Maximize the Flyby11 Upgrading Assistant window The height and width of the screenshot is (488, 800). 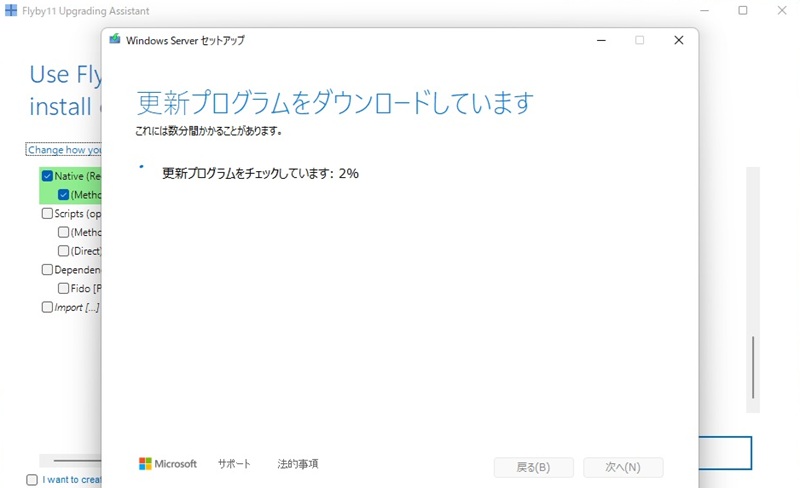743,11
